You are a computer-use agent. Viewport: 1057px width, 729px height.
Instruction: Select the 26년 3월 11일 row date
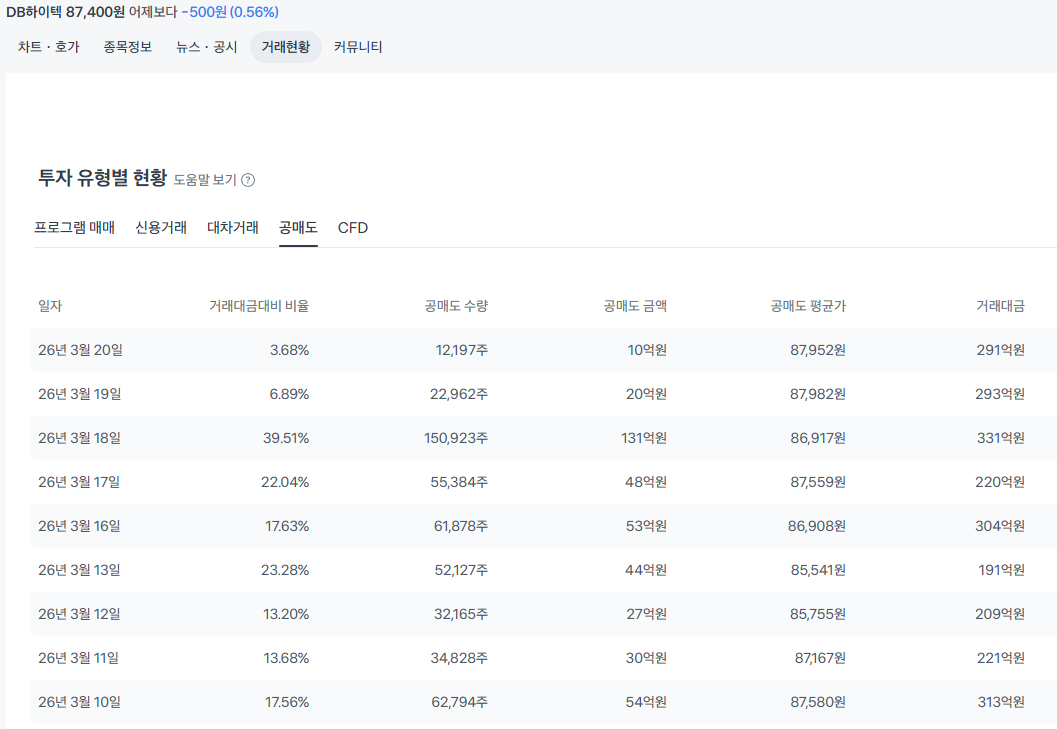point(78,658)
